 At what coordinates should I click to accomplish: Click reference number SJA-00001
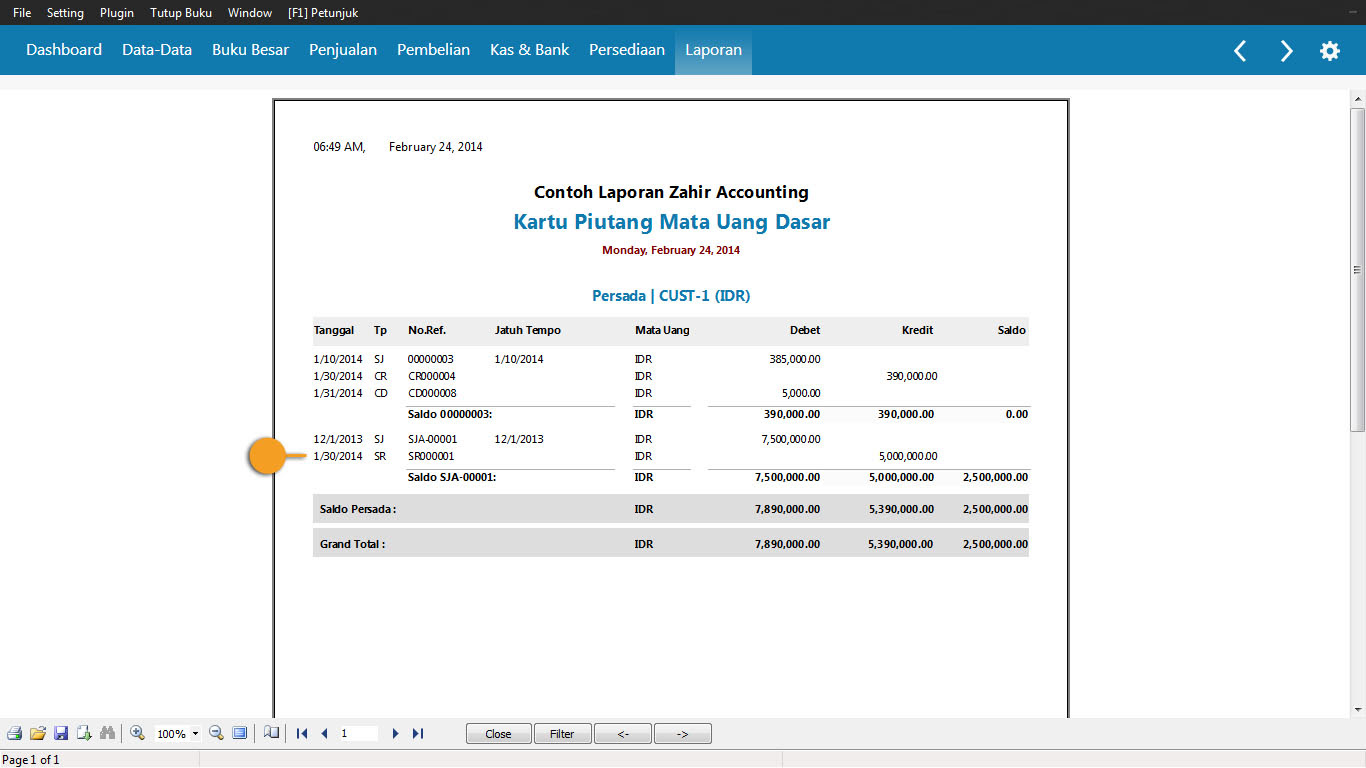(433, 439)
